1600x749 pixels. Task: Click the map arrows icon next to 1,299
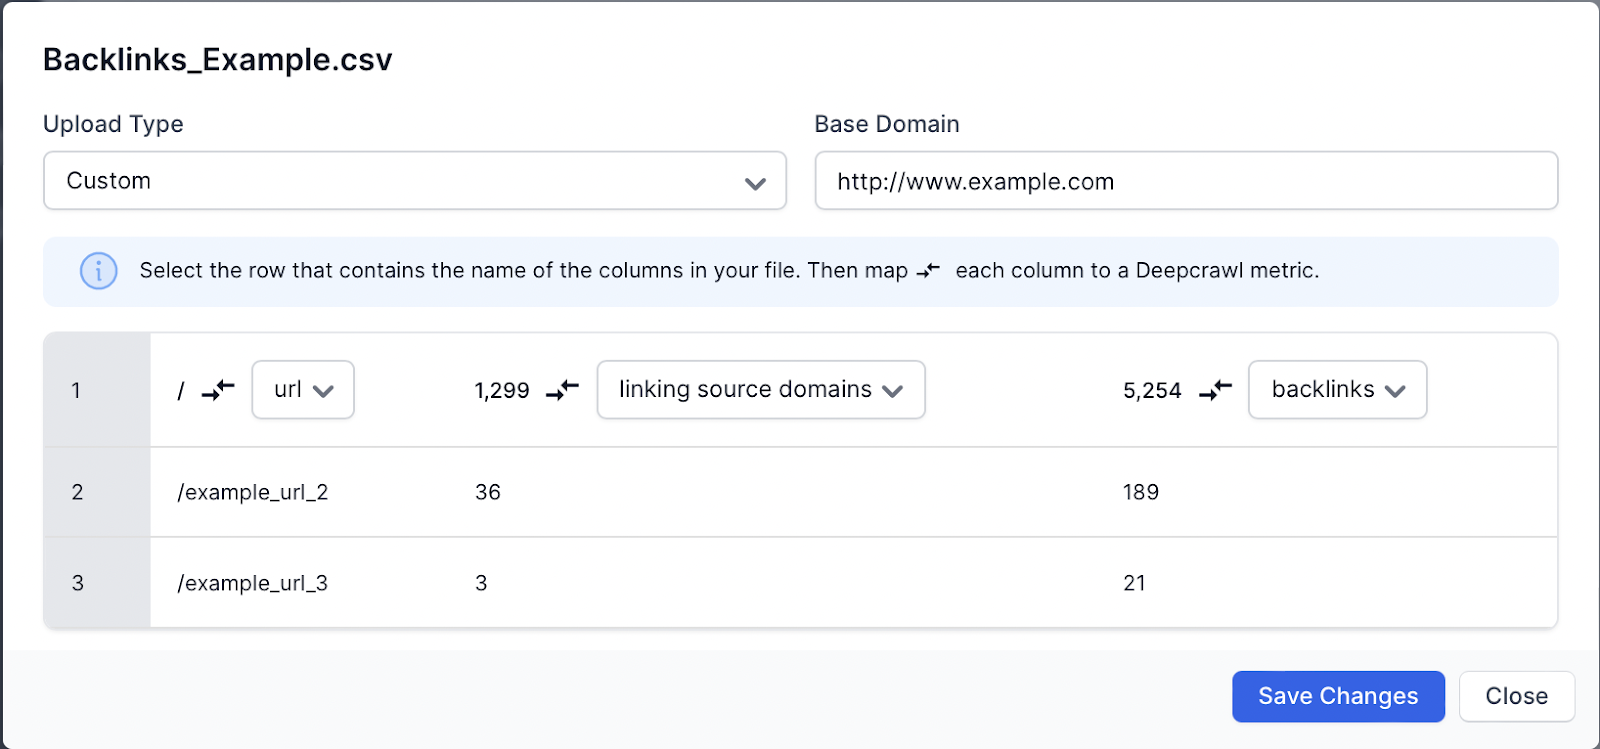(x=562, y=390)
